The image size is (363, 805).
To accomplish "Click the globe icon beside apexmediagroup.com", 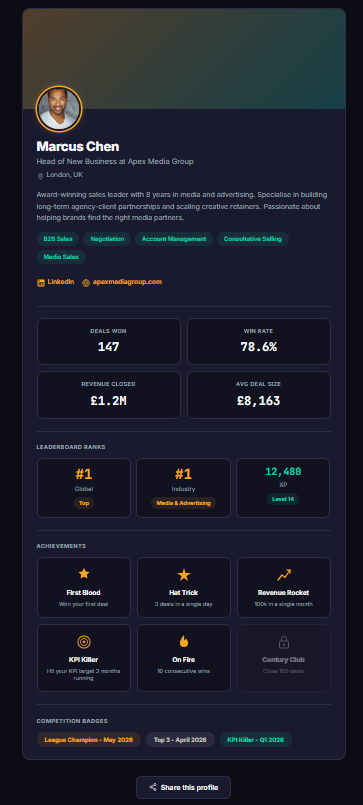I will [x=86, y=283].
